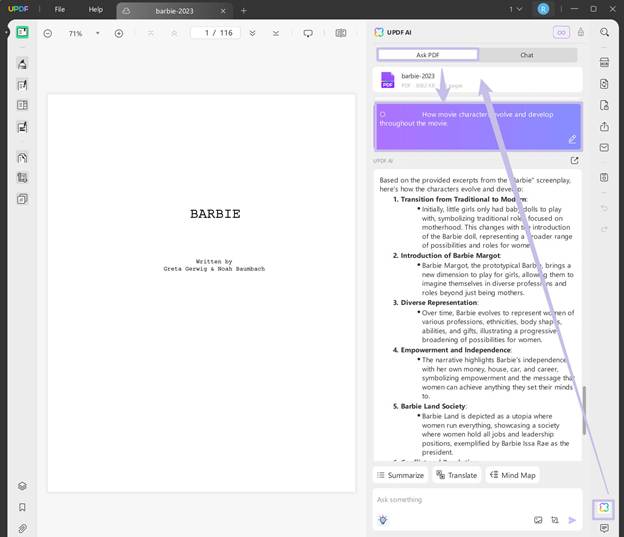Screen dimensions: 624x537
Task: Open the search magnifier icon
Action: (604, 32)
